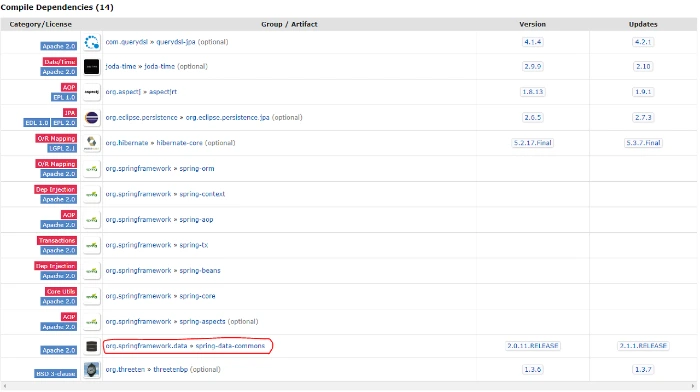Open update version 2.7.3

click(643, 117)
